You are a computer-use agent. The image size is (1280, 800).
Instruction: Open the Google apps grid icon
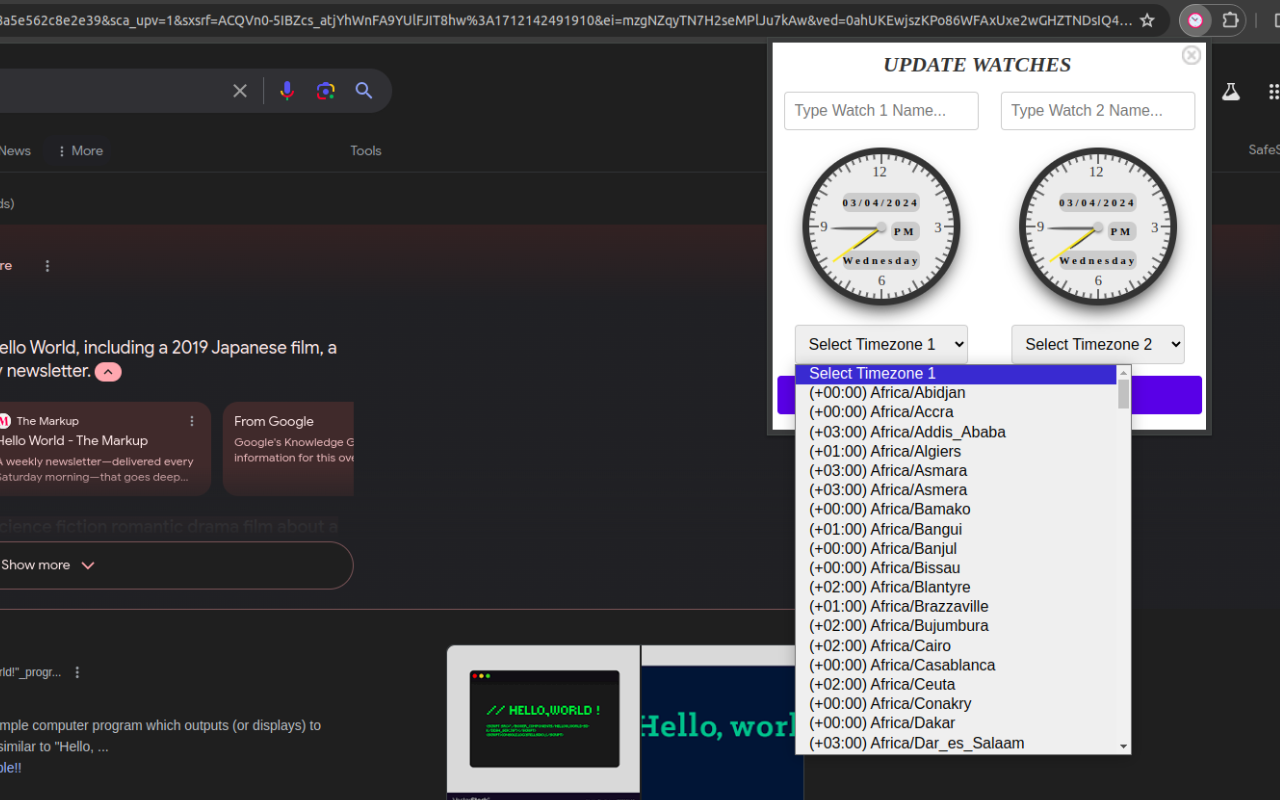pos(1273,90)
